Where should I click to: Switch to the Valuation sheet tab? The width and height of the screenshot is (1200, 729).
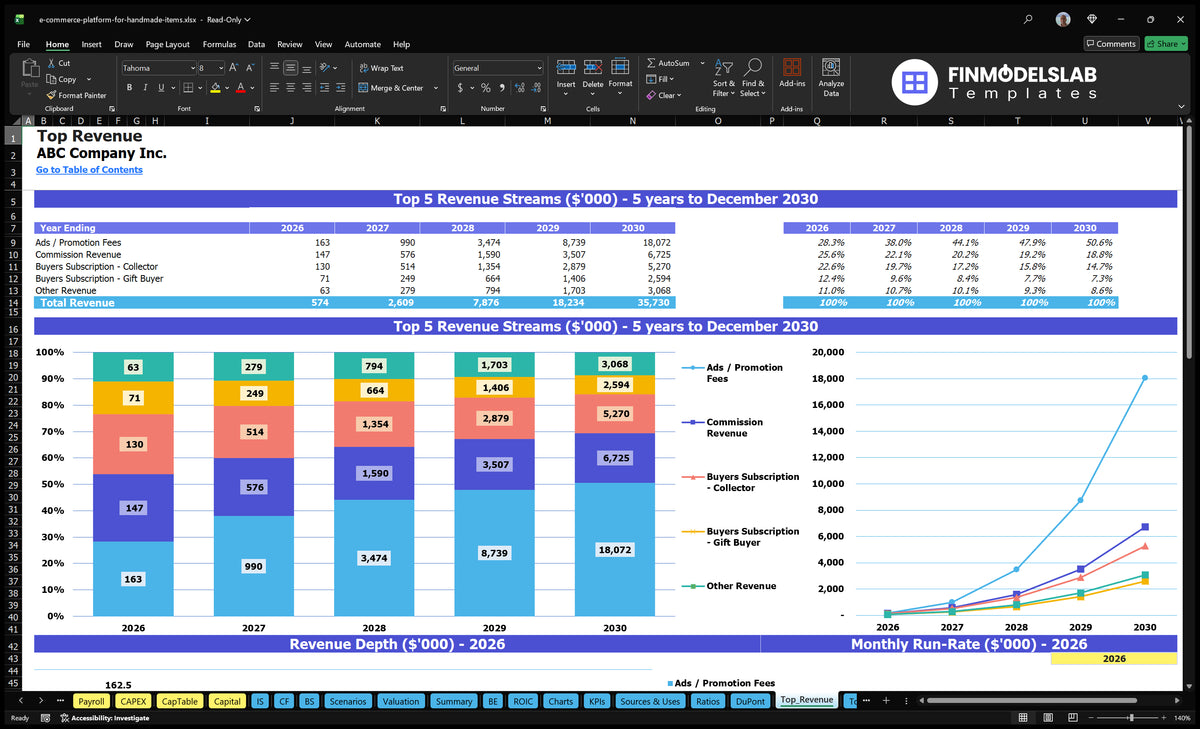coord(401,701)
